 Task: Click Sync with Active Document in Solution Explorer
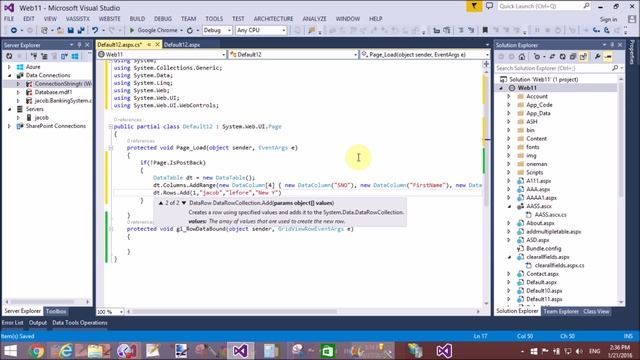click(x=552, y=57)
